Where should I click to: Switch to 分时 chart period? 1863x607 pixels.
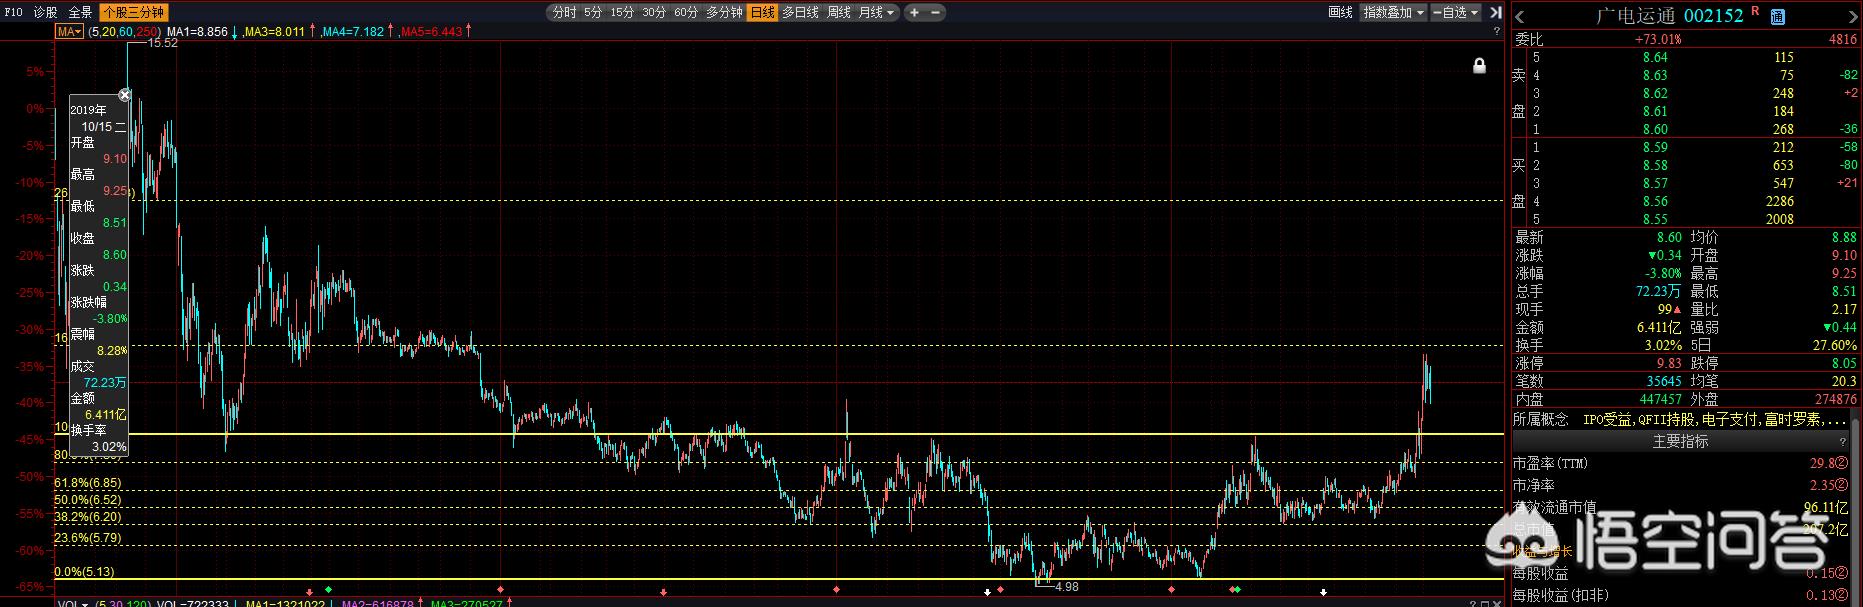click(564, 13)
